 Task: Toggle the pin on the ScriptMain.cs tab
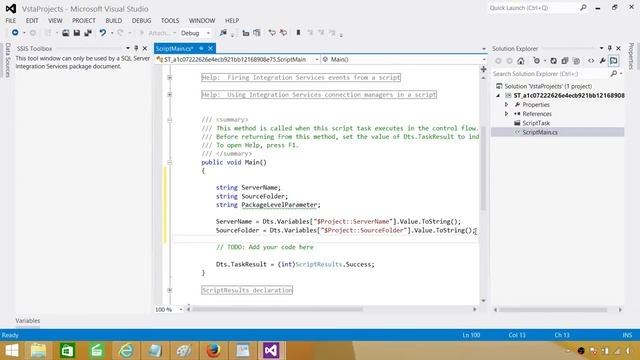[x=201, y=48]
